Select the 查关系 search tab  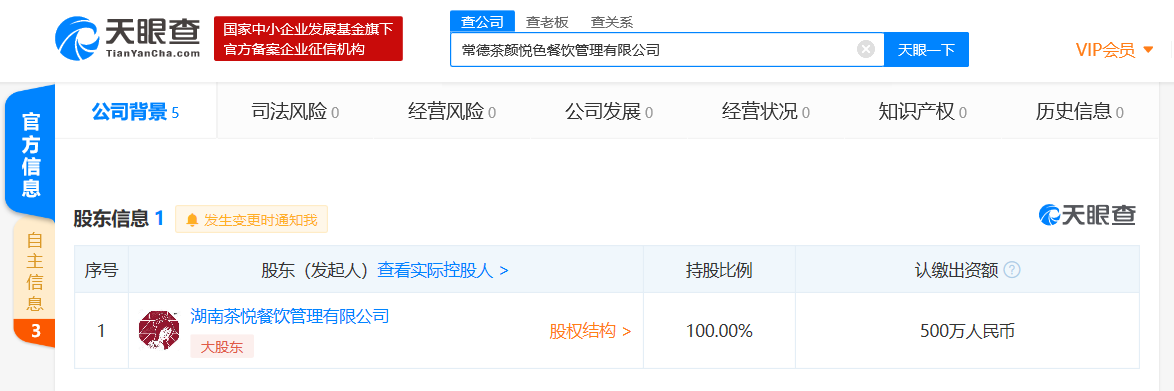point(612,22)
